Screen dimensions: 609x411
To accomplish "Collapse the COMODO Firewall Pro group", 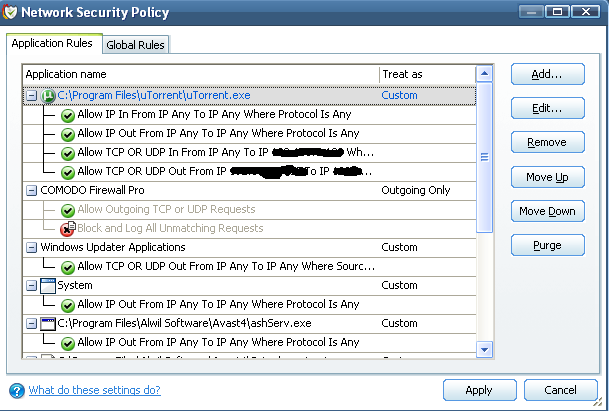I will click(x=31, y=190).
